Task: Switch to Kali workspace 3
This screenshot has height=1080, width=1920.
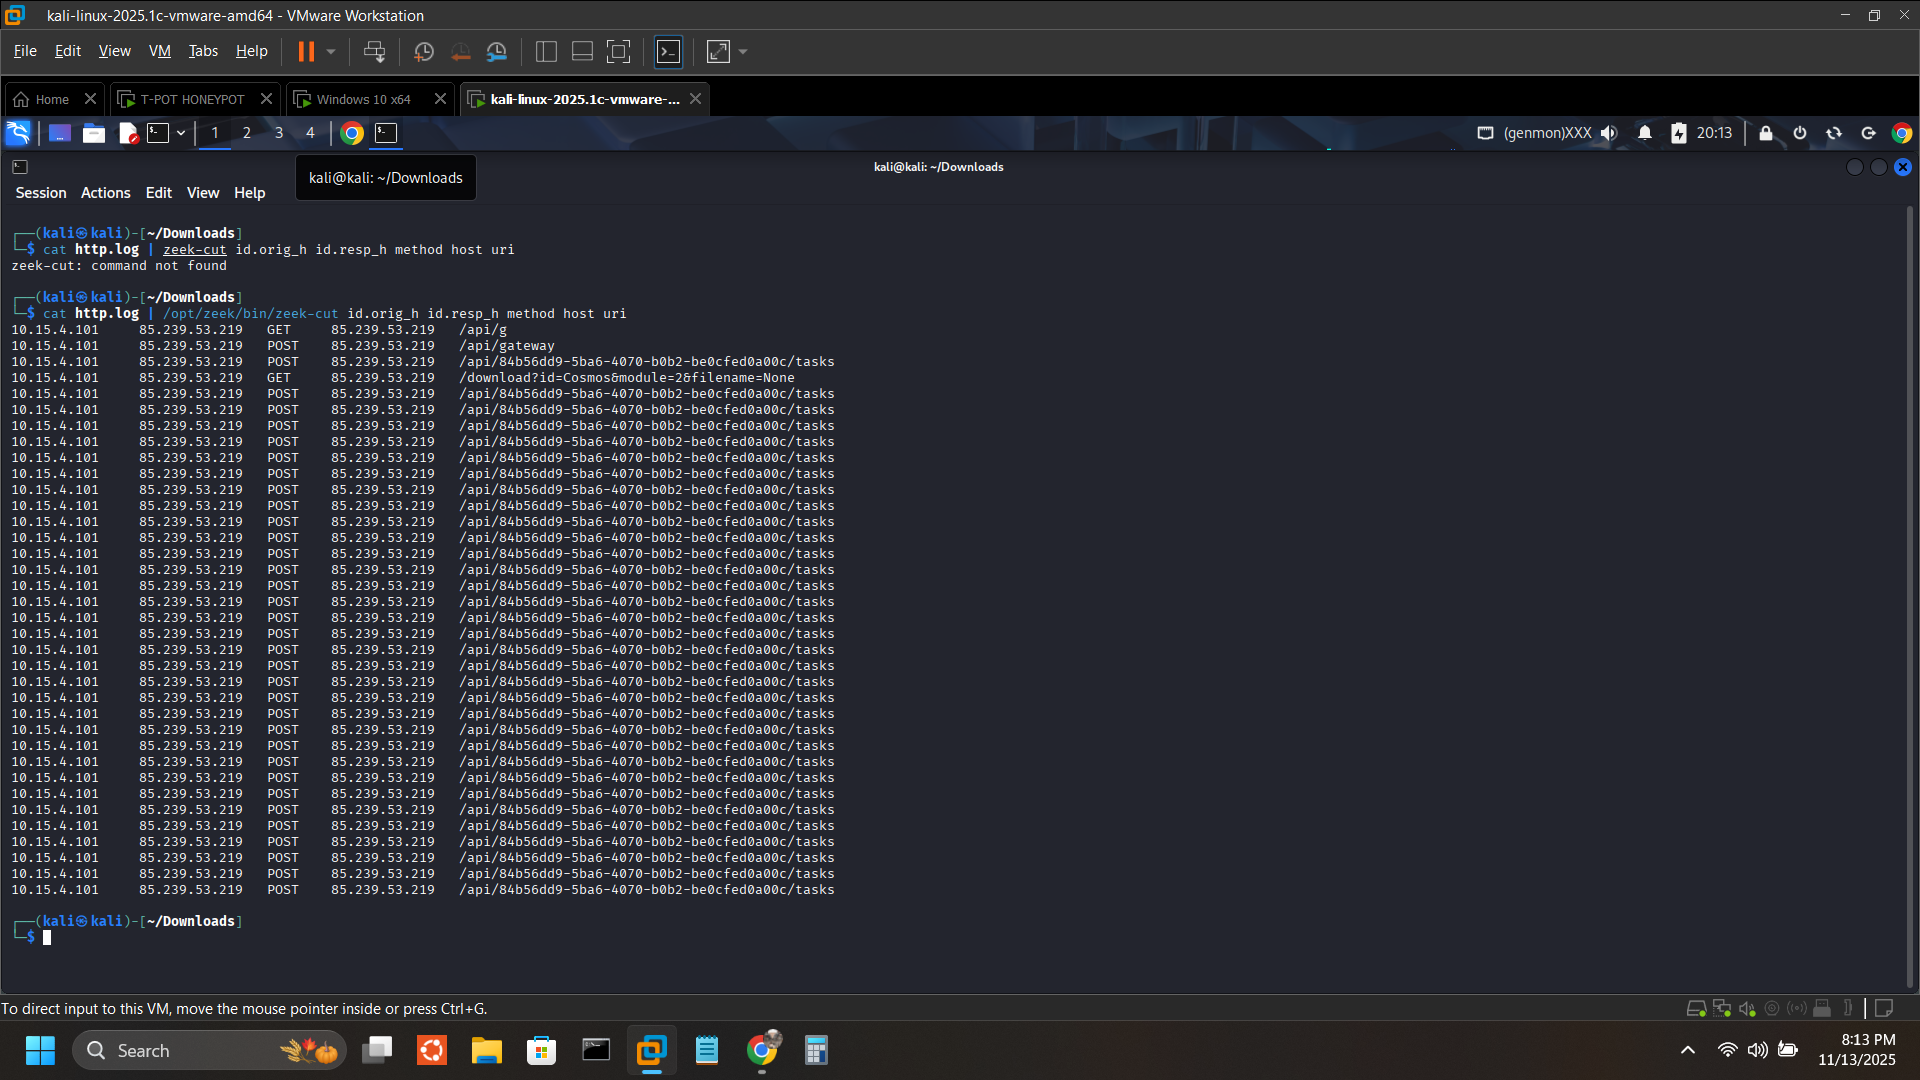Action: (279, 133)
